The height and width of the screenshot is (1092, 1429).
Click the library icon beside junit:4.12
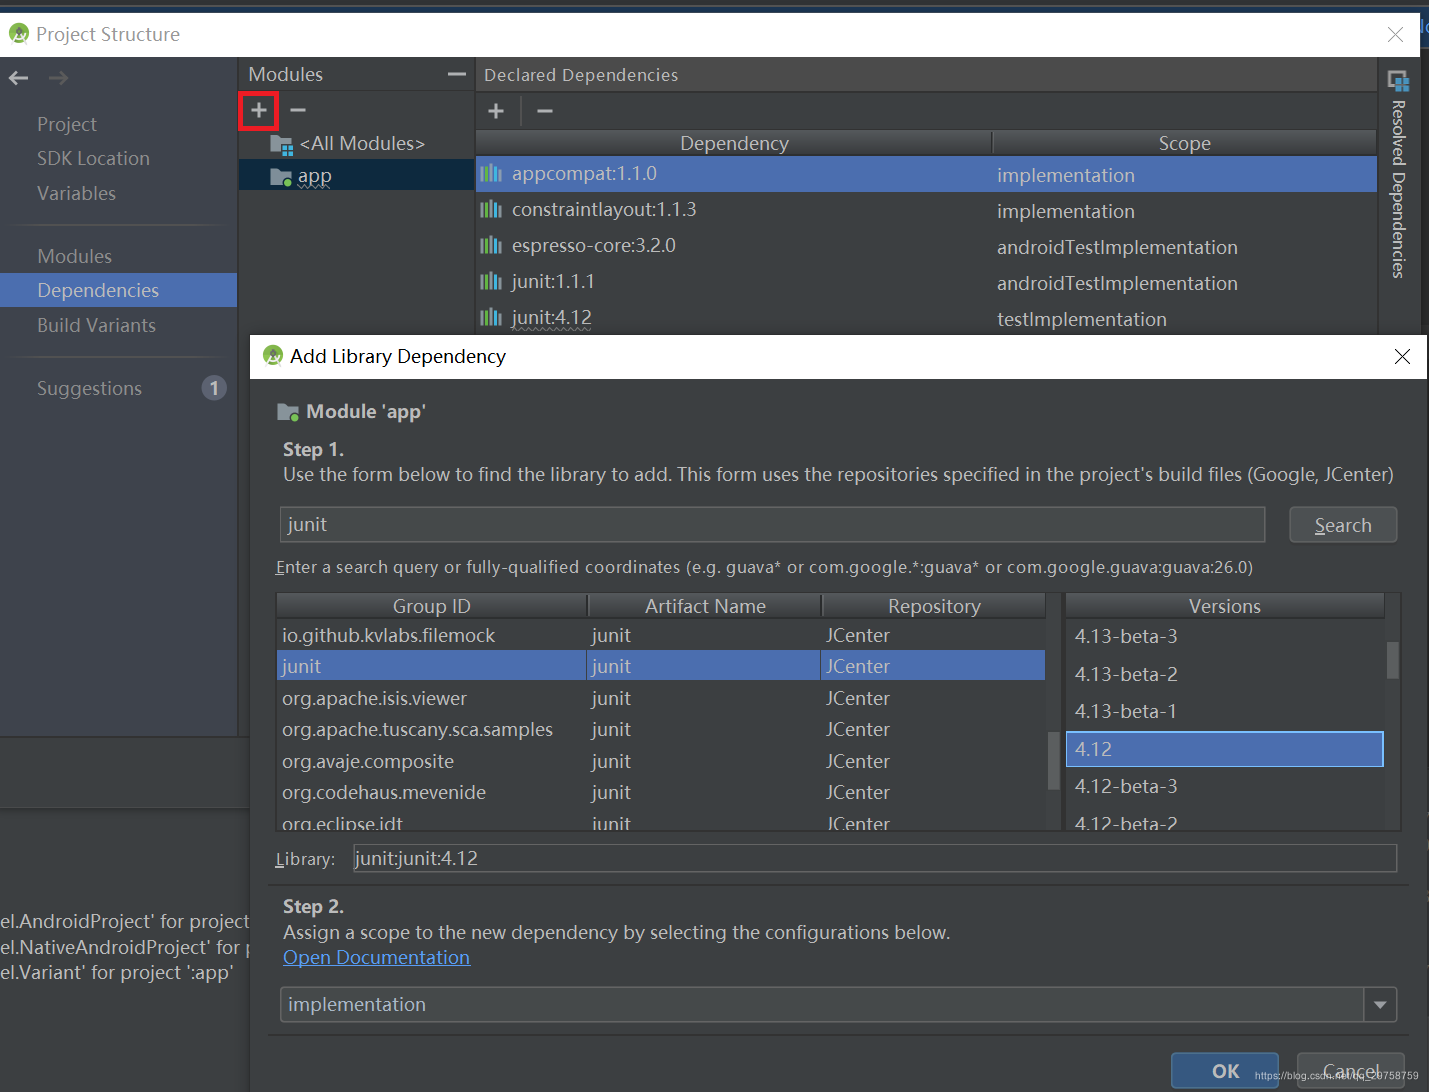[x=491, y=318]
